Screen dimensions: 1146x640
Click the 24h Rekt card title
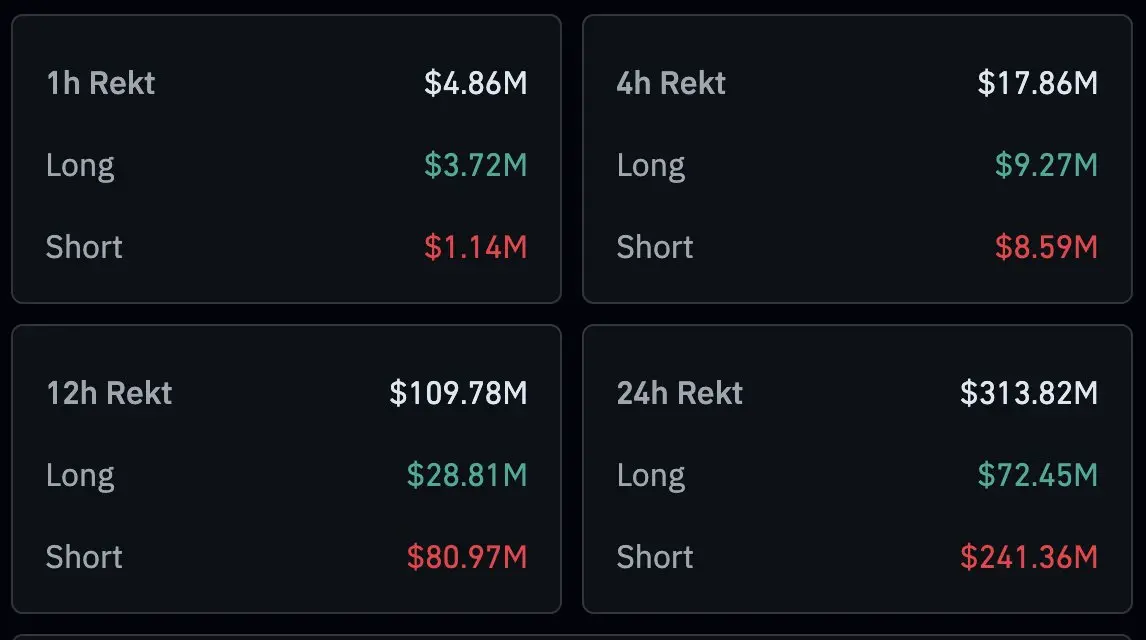click(679, 393)
